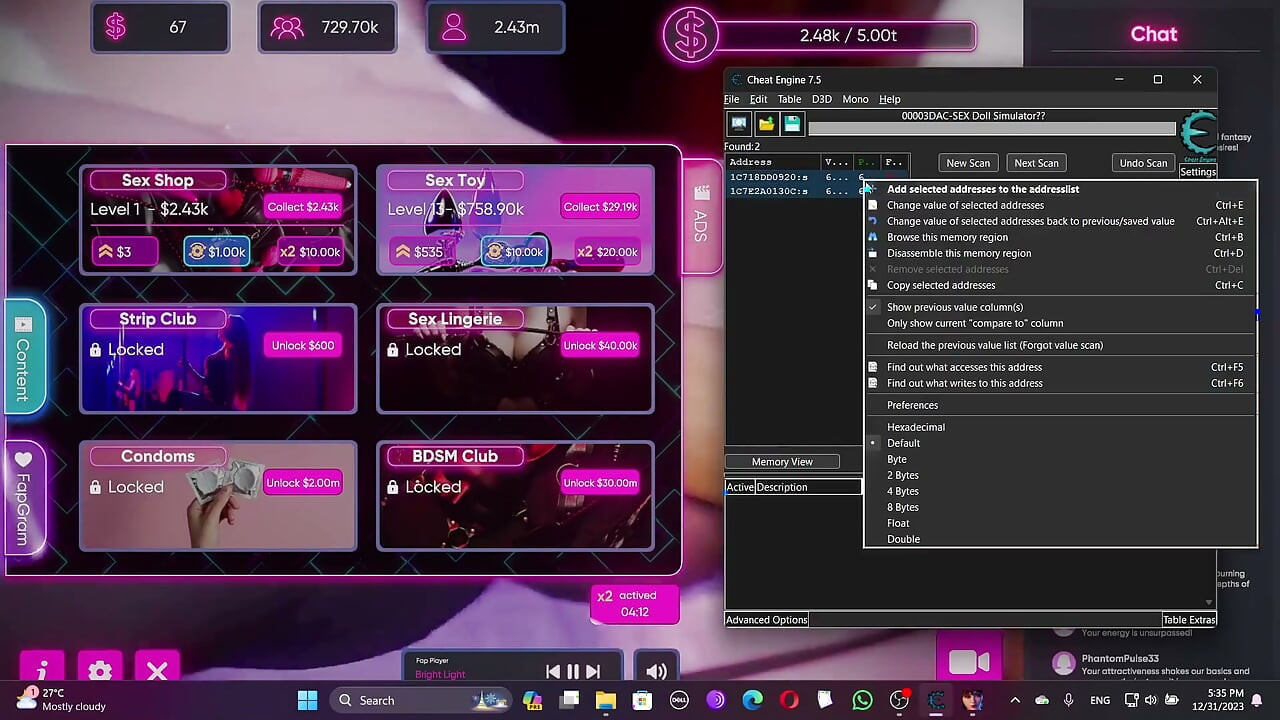Skip to next track in Fap Player

pyautogui.click(x=593, y=672)
